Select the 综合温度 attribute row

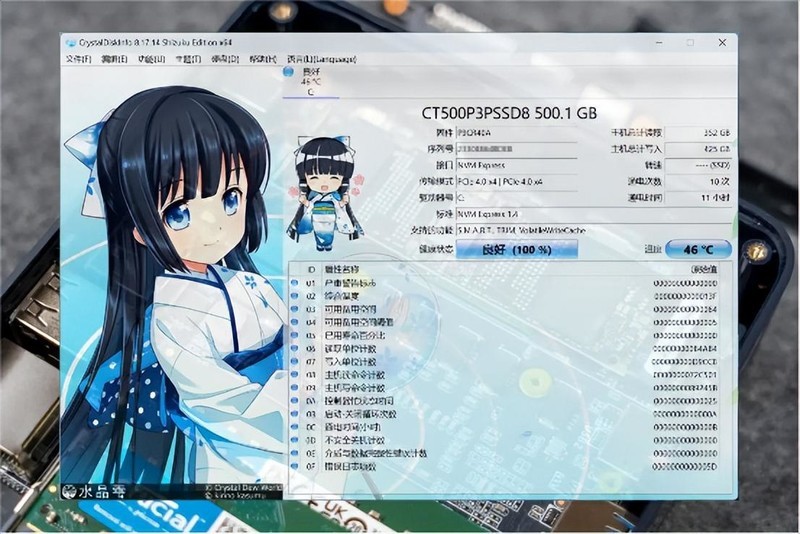[x=504, y=296]
